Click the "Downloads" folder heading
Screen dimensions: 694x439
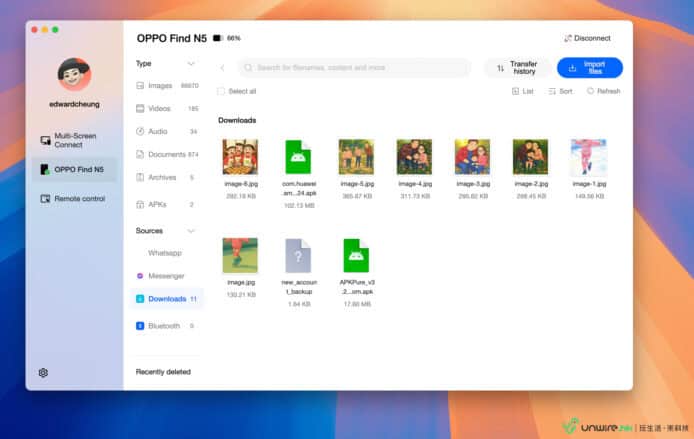[x=237, y=120]
